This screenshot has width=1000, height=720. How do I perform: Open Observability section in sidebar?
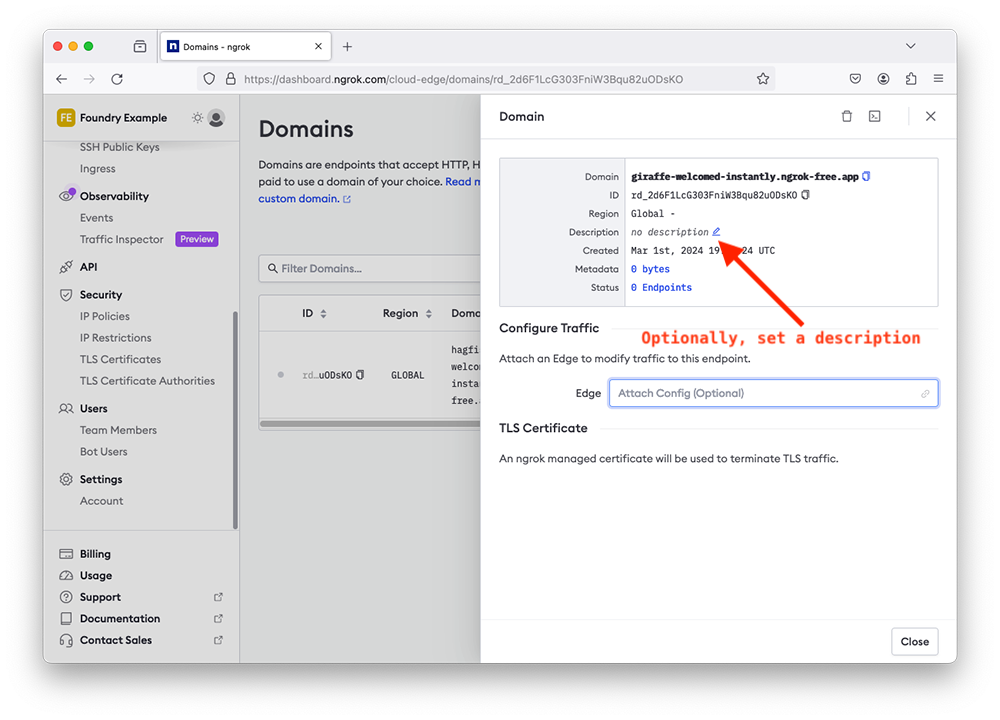(x=114, y=196)
